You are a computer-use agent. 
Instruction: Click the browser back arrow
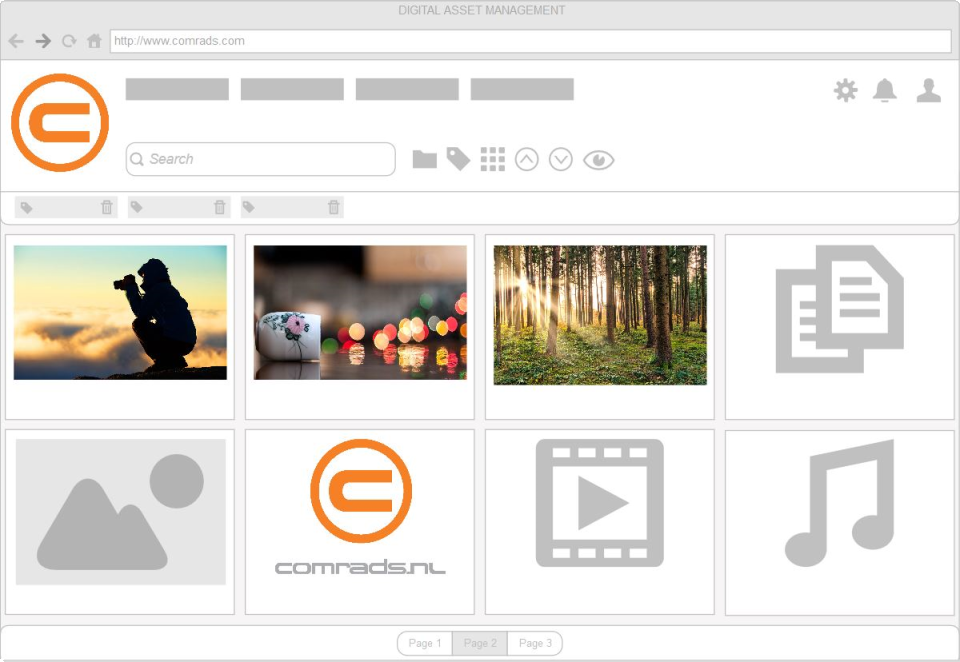(17, 41)
